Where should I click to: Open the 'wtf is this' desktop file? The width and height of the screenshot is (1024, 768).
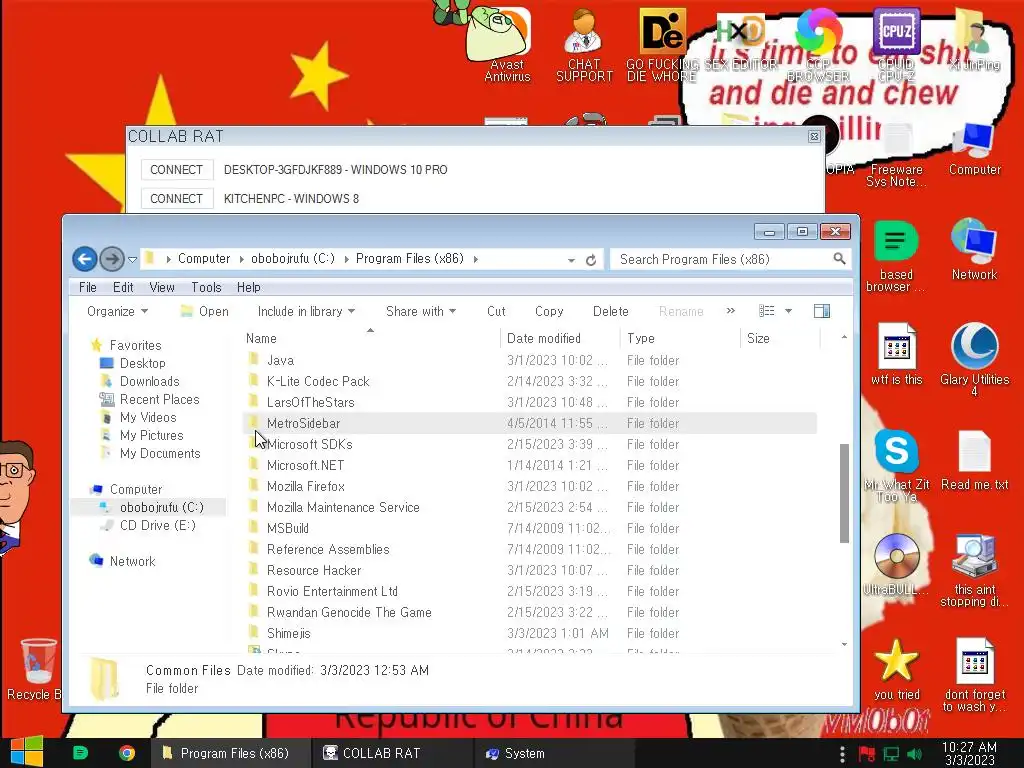point(896,354)
